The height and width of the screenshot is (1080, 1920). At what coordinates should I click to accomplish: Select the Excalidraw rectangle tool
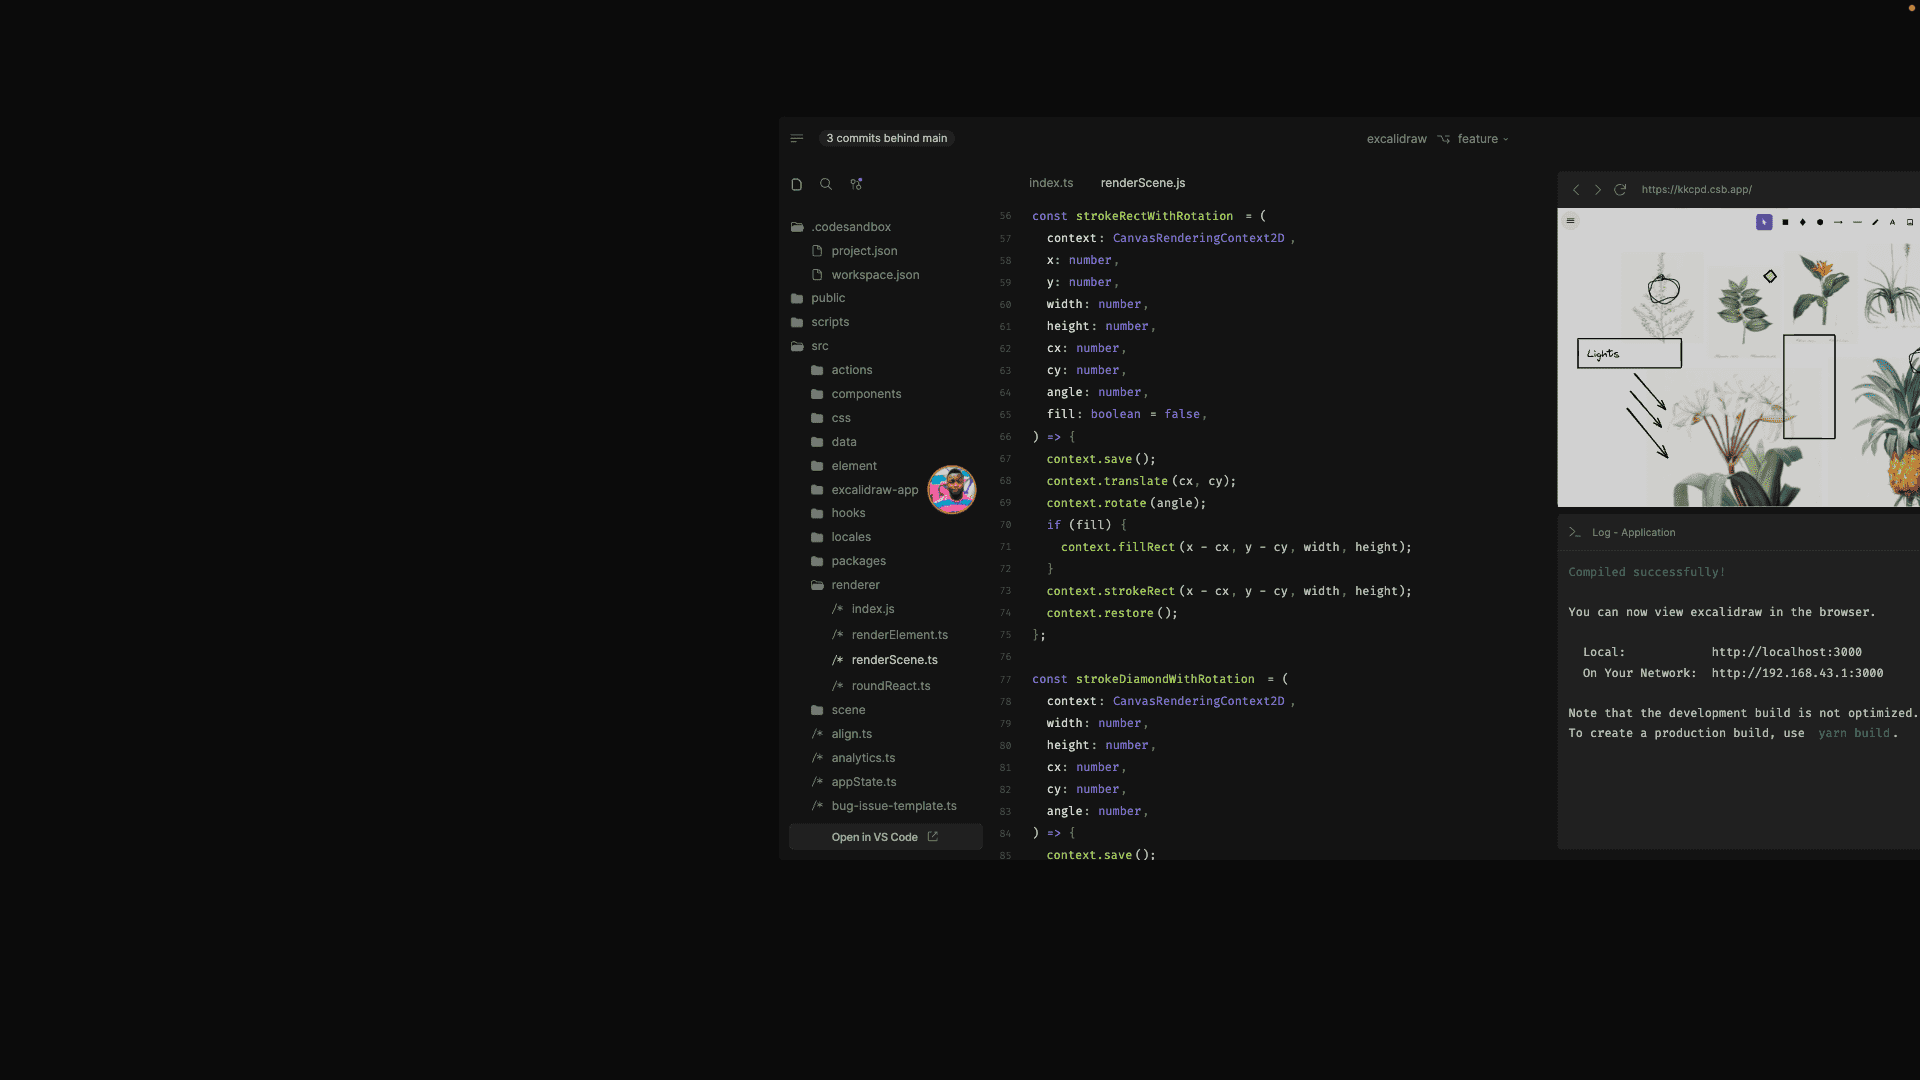[x=1785, y=222]
